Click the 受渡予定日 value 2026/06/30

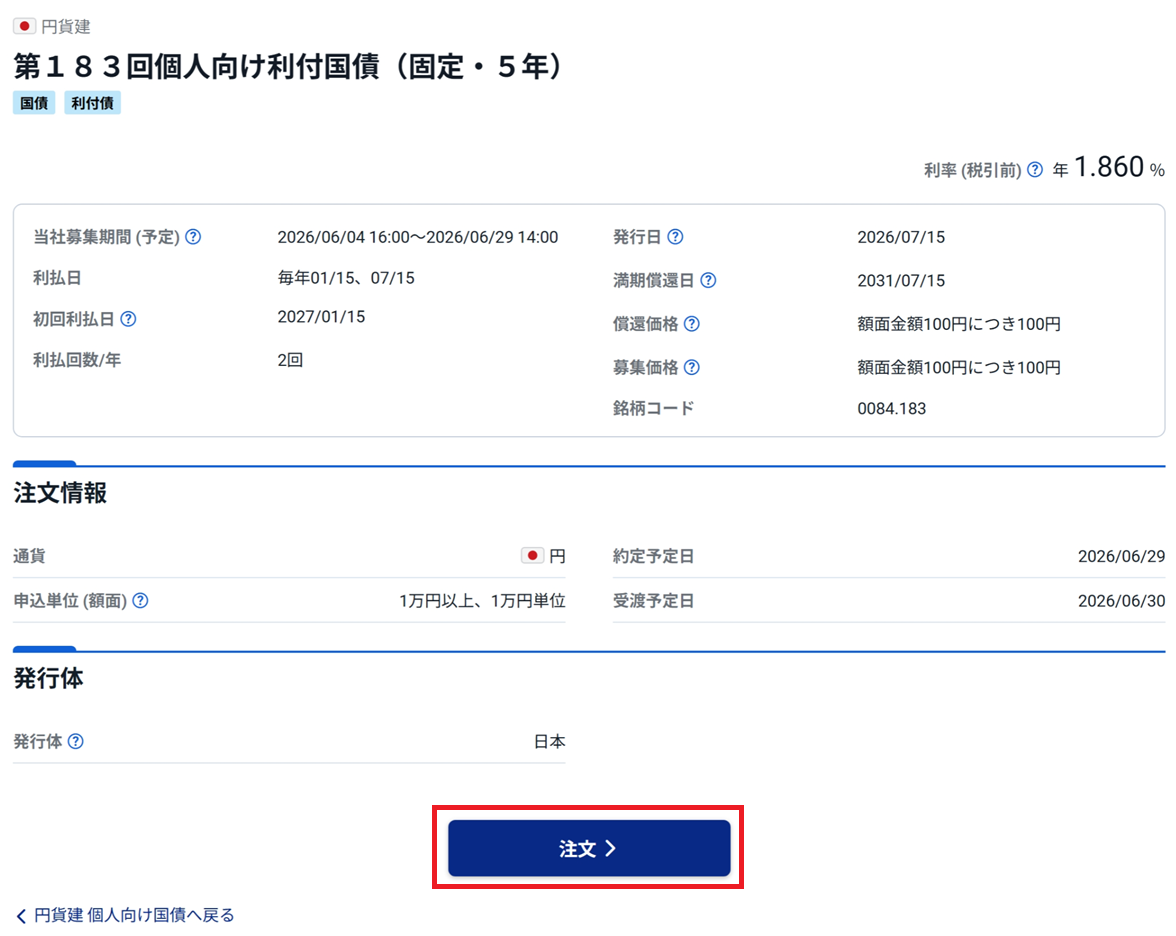click(1121, 601)
